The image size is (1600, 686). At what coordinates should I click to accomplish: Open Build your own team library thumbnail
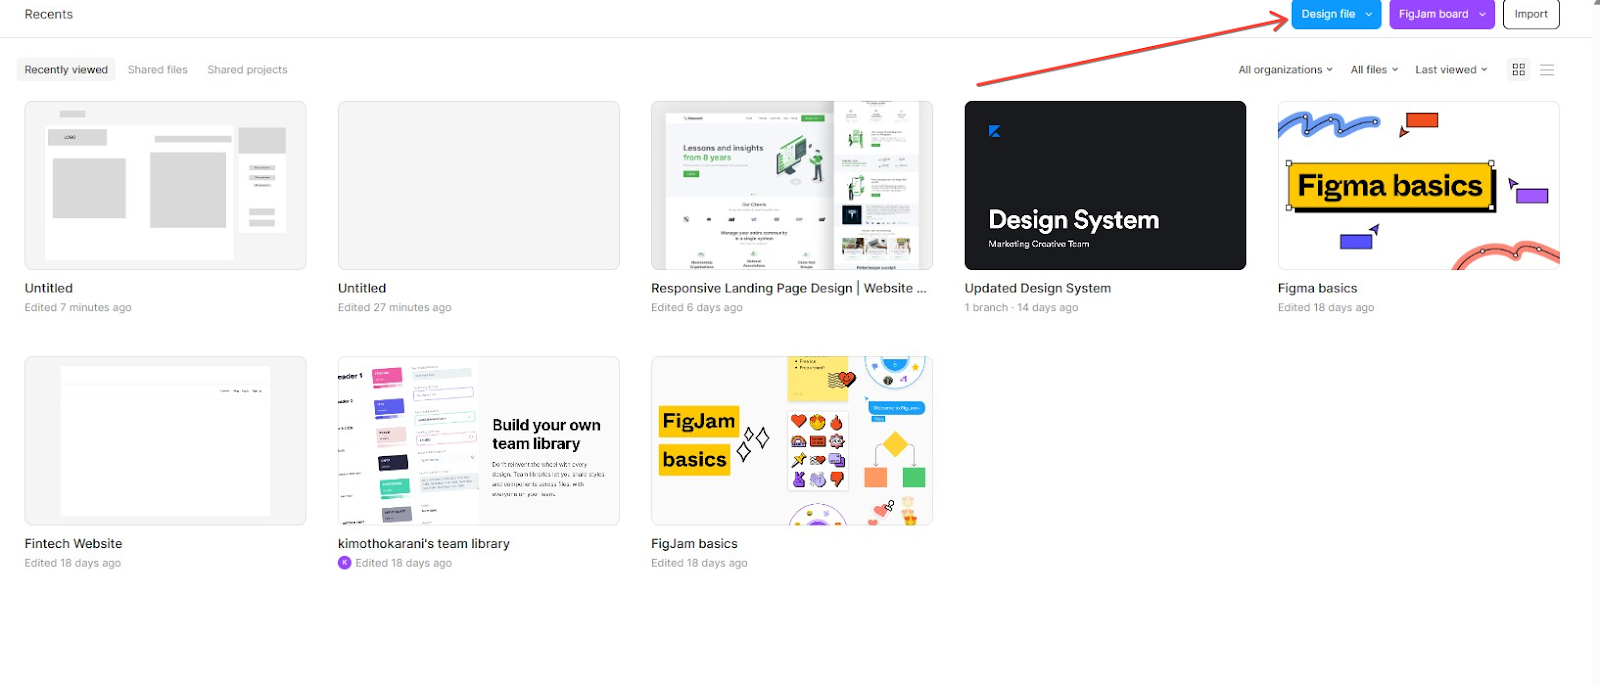[478, 441]
